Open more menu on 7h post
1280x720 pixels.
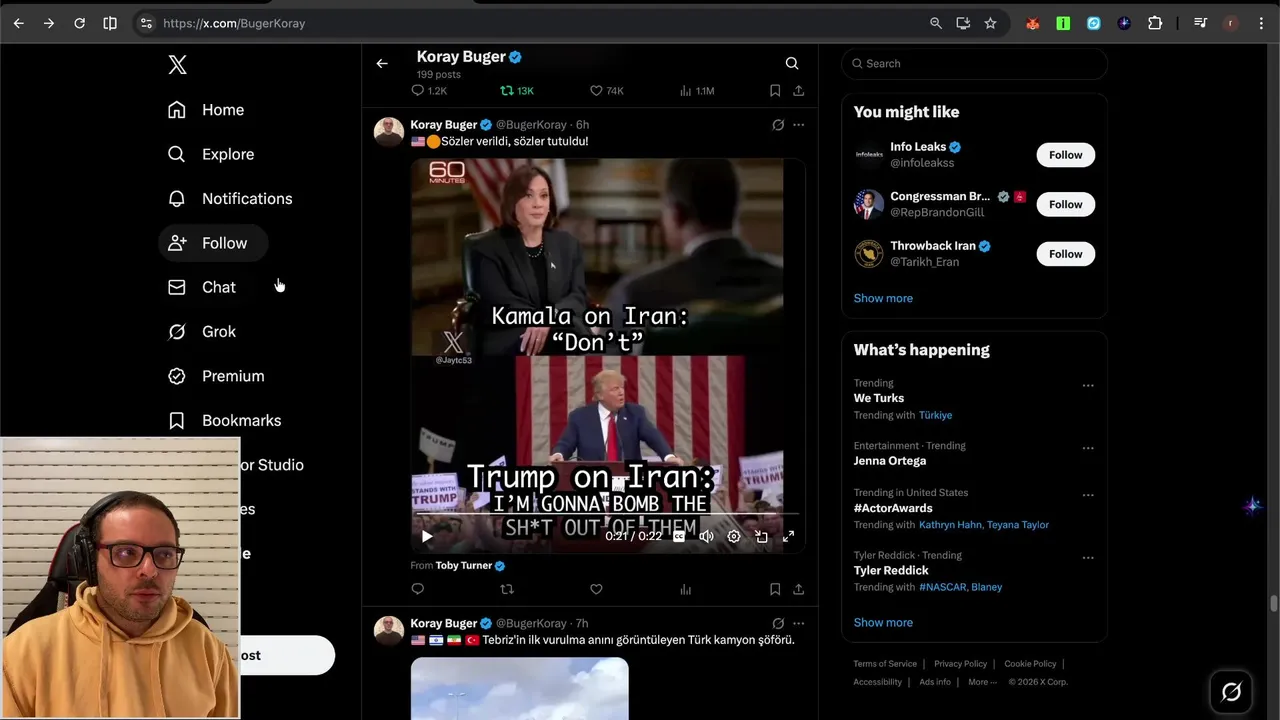click(798, 623)
